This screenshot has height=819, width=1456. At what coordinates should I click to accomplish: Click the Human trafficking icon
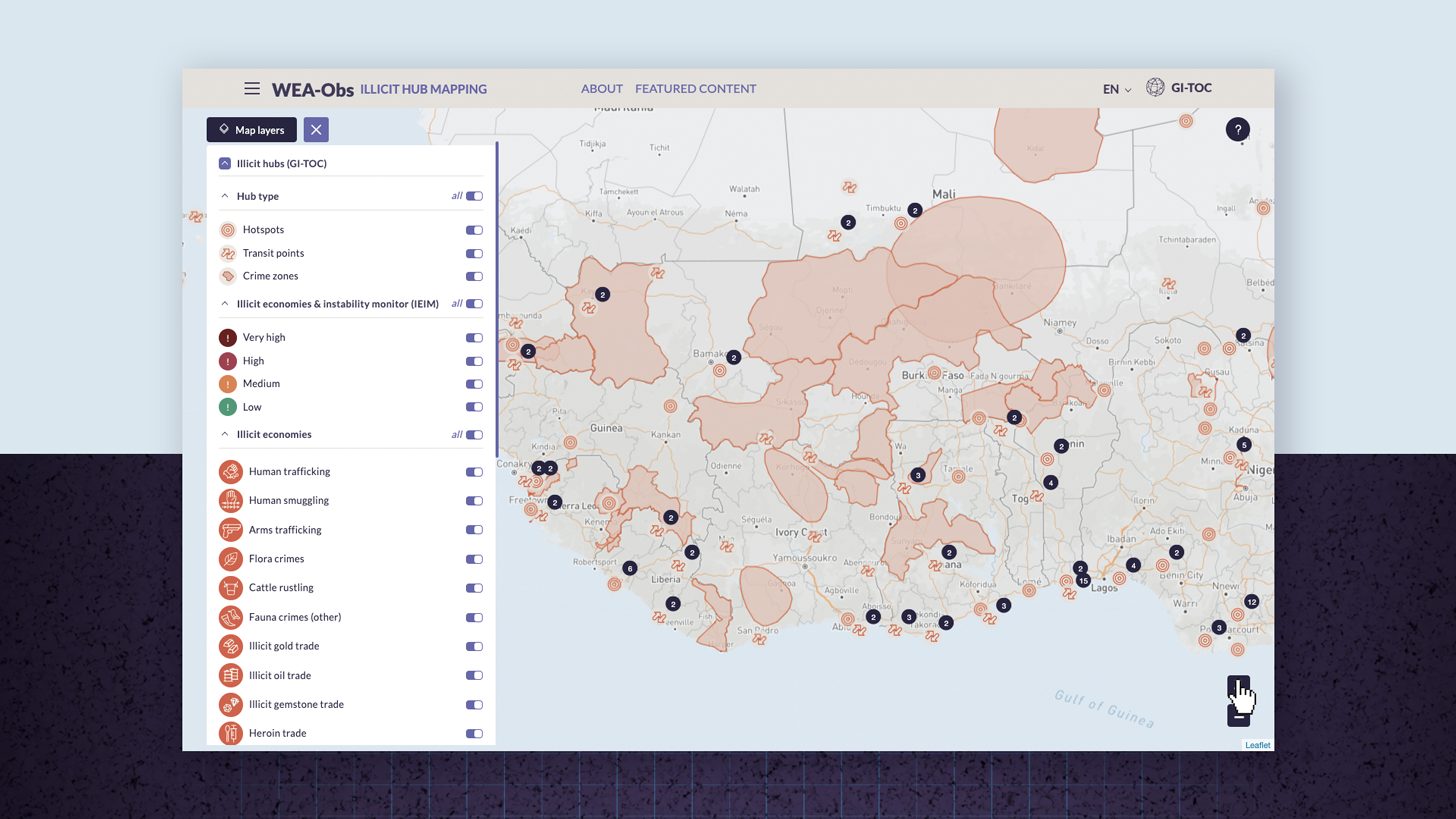(231, 472)
